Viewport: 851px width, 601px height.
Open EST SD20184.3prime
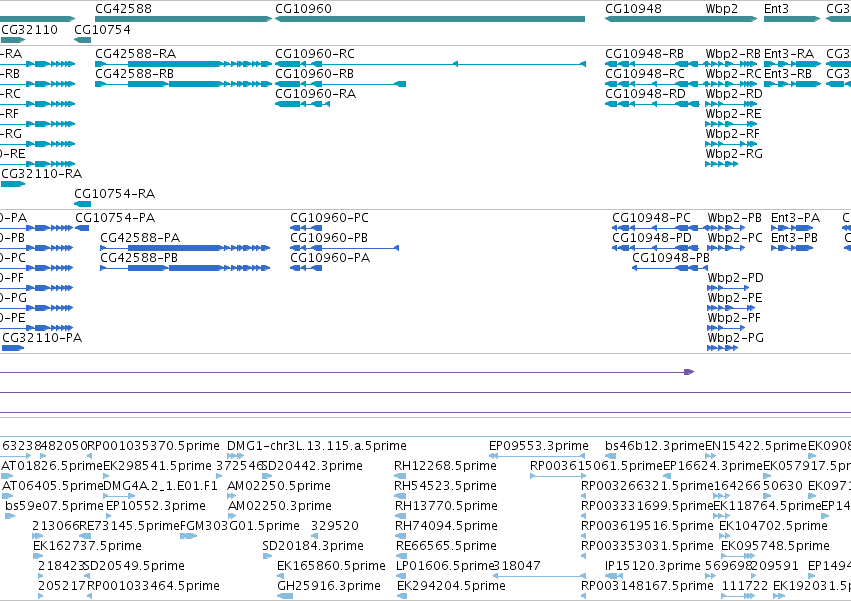click(x=313, y=547)
